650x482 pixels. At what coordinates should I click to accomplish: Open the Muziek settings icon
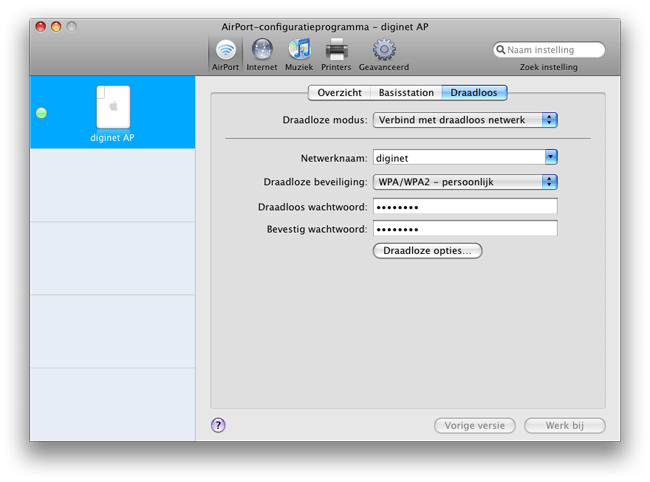coord(299,49)
